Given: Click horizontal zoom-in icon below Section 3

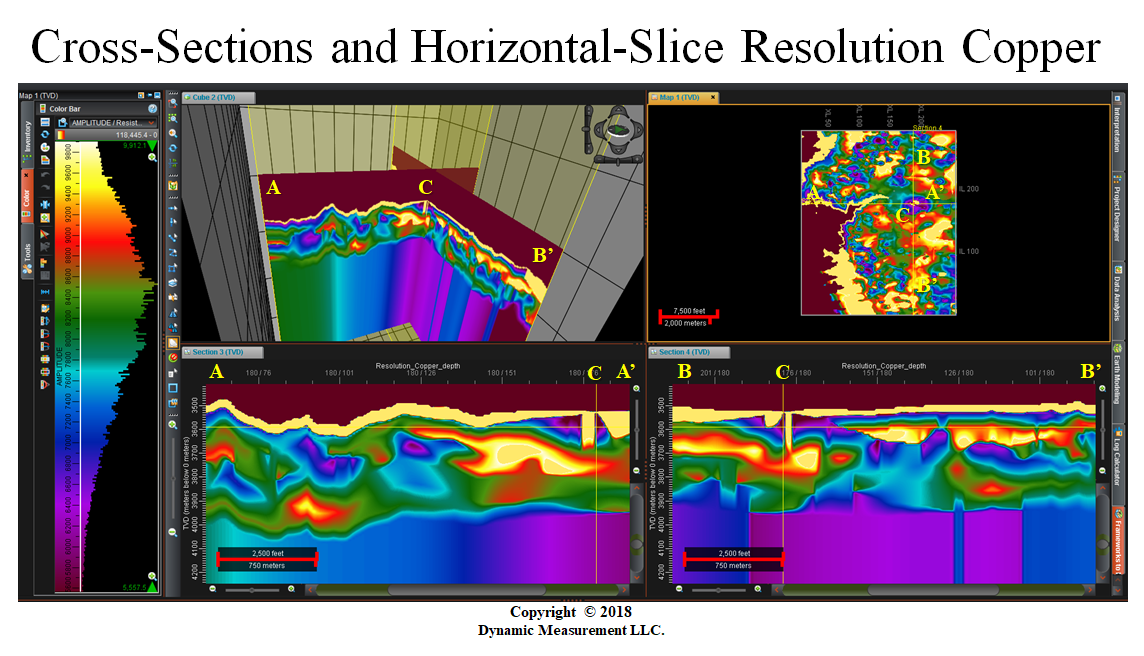Looking at the screenshot, I should click(x=291, y=589).
